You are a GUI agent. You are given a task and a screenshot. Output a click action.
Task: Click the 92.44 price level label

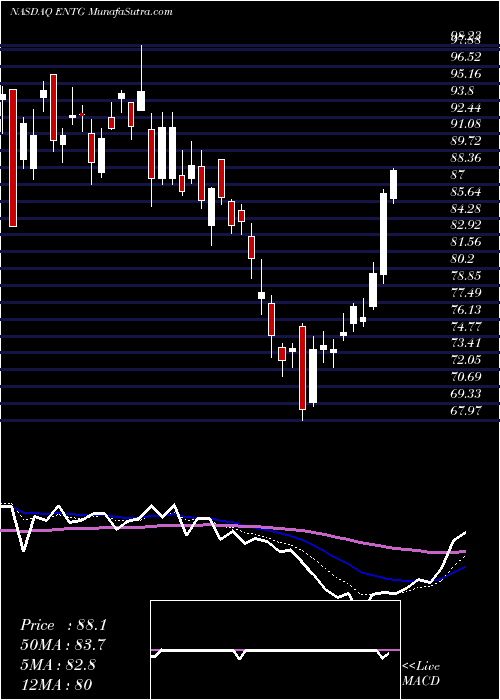[466, 107]
